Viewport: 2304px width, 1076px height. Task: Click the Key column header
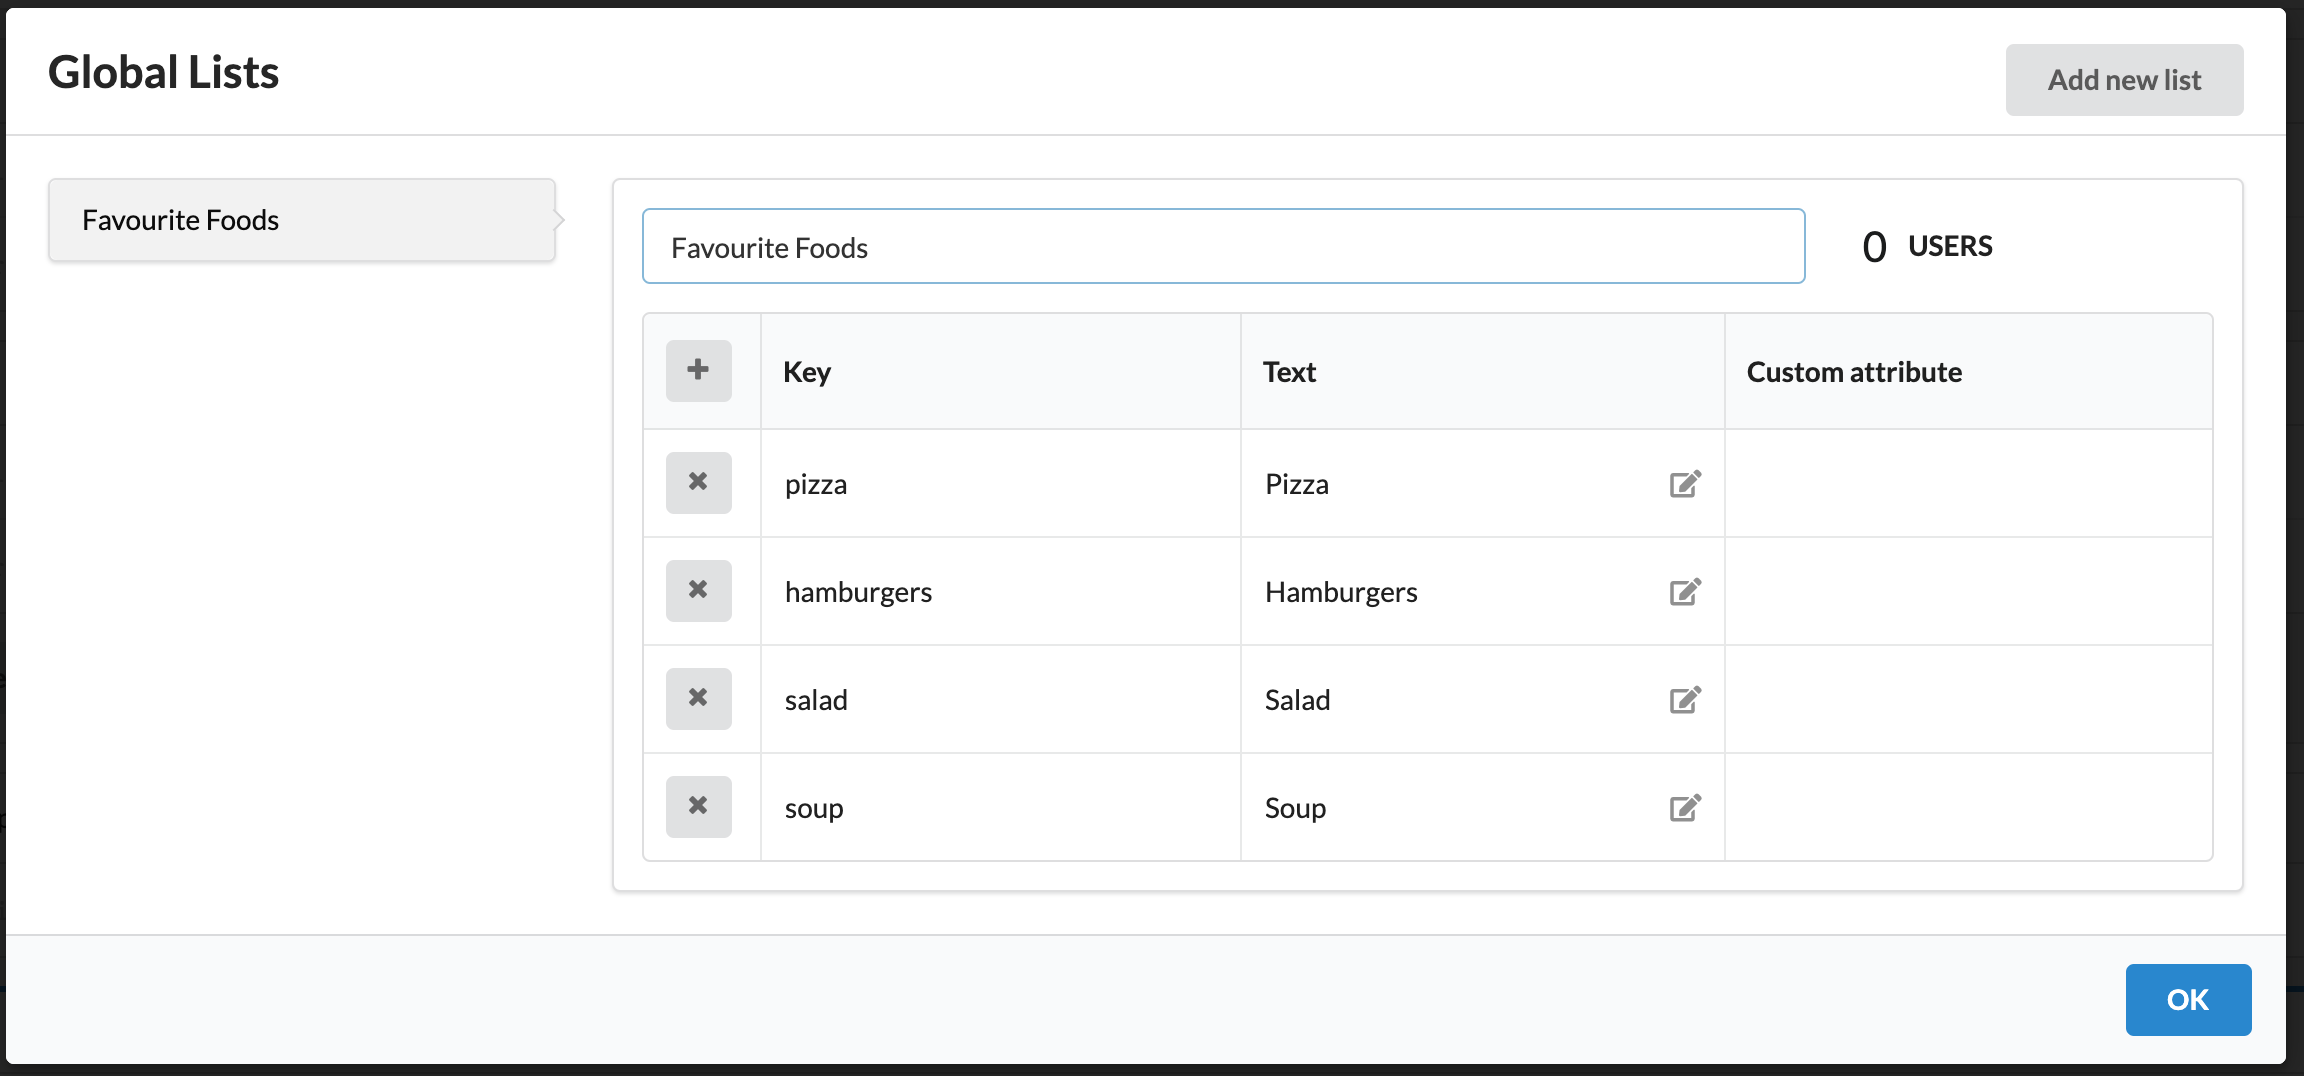[x=806, y=371]
